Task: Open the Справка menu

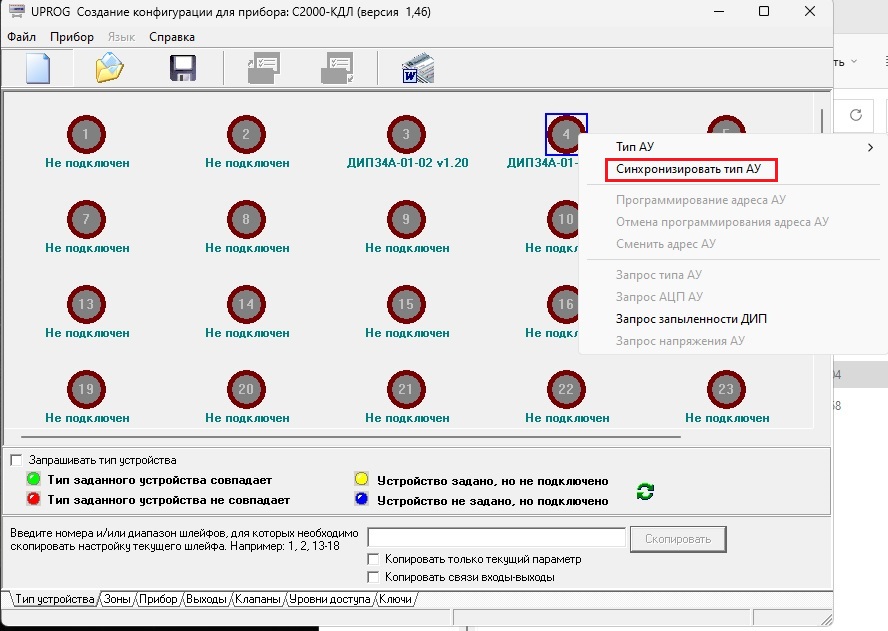Action: coord(172,37)
